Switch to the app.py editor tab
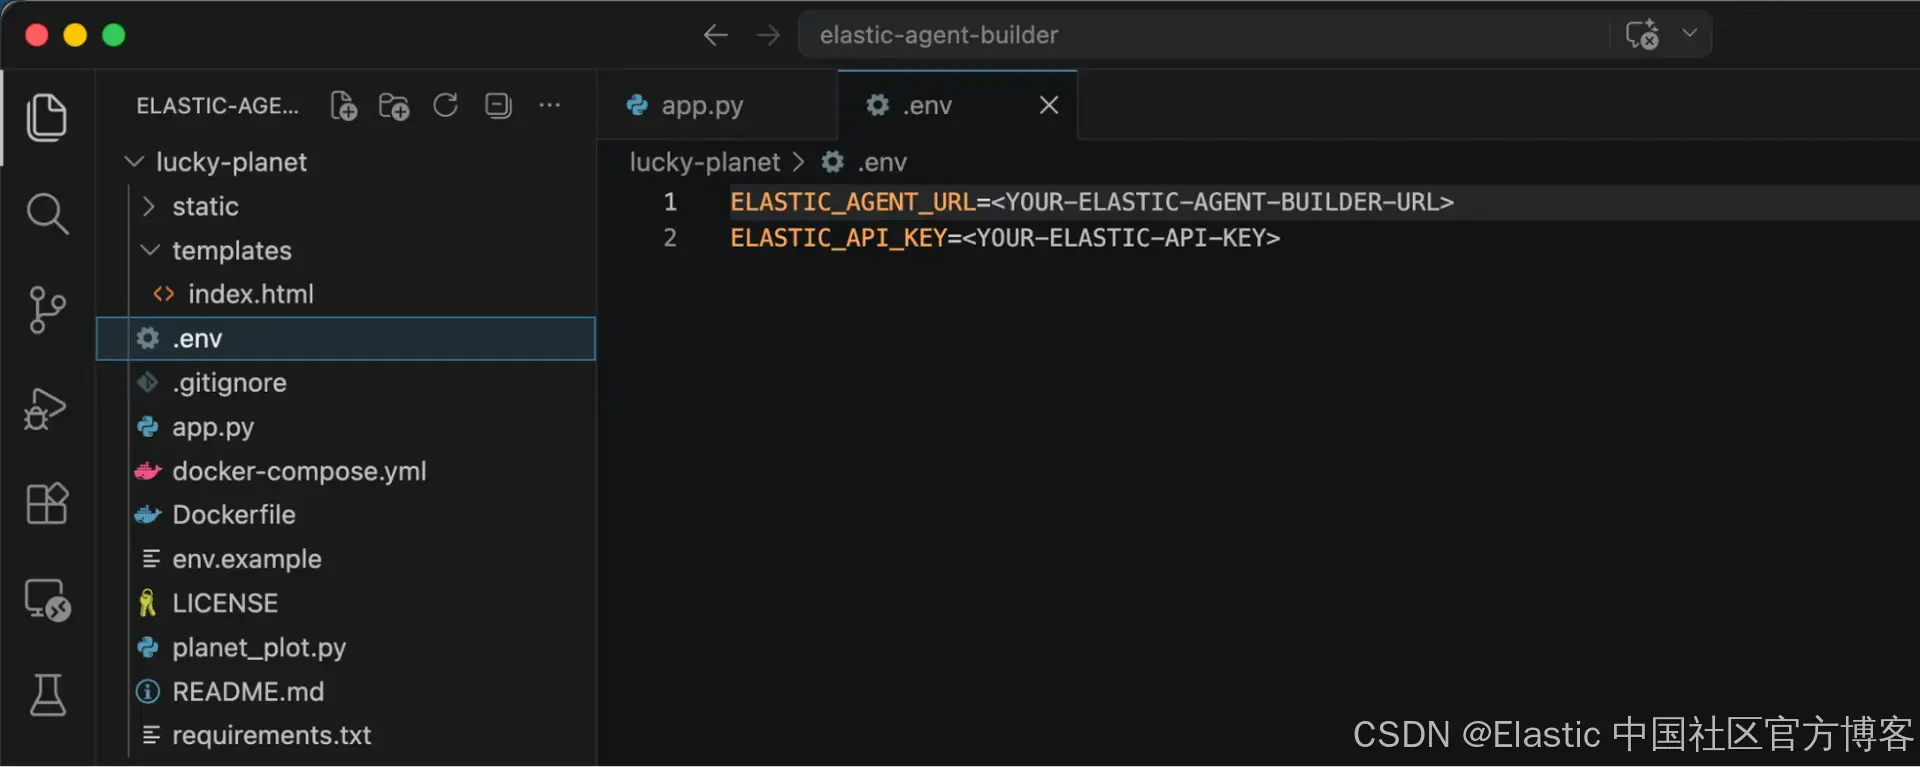 (x=717, y=105)
